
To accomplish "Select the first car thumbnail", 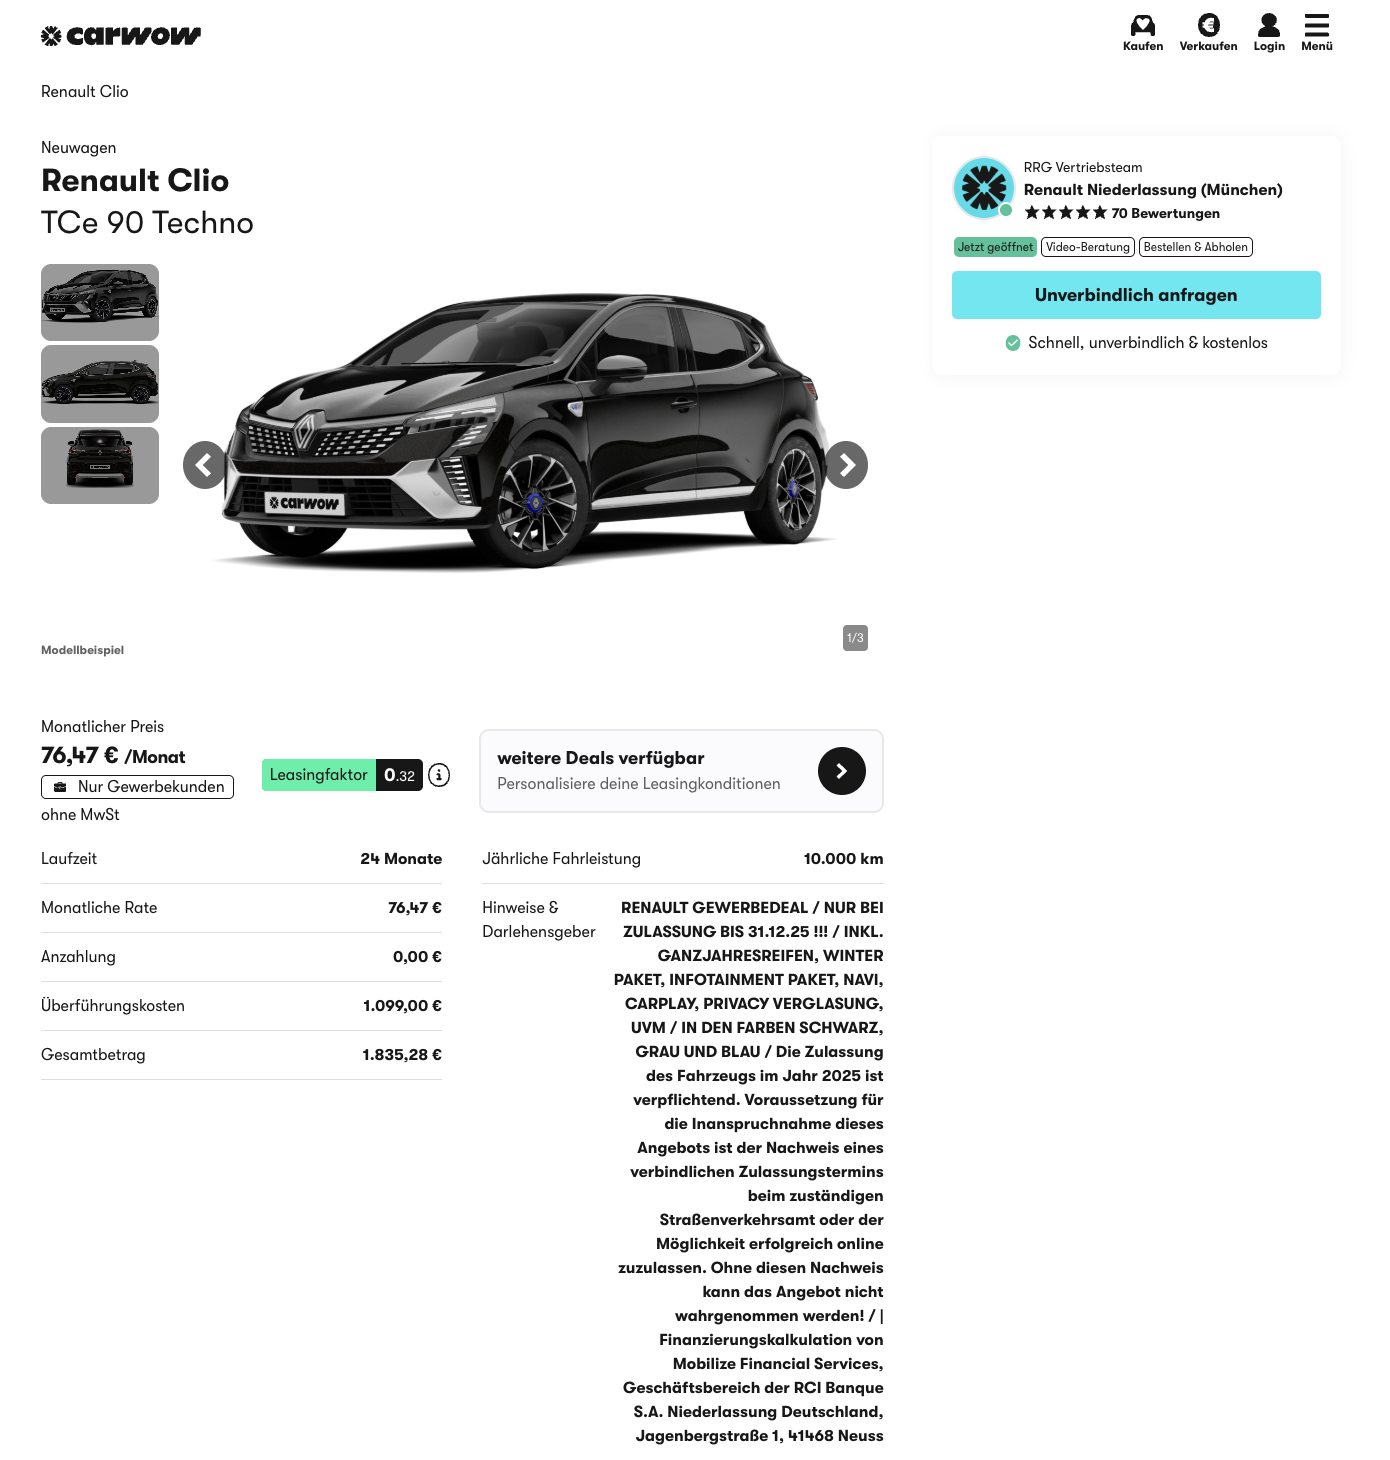I will (100, 302).
